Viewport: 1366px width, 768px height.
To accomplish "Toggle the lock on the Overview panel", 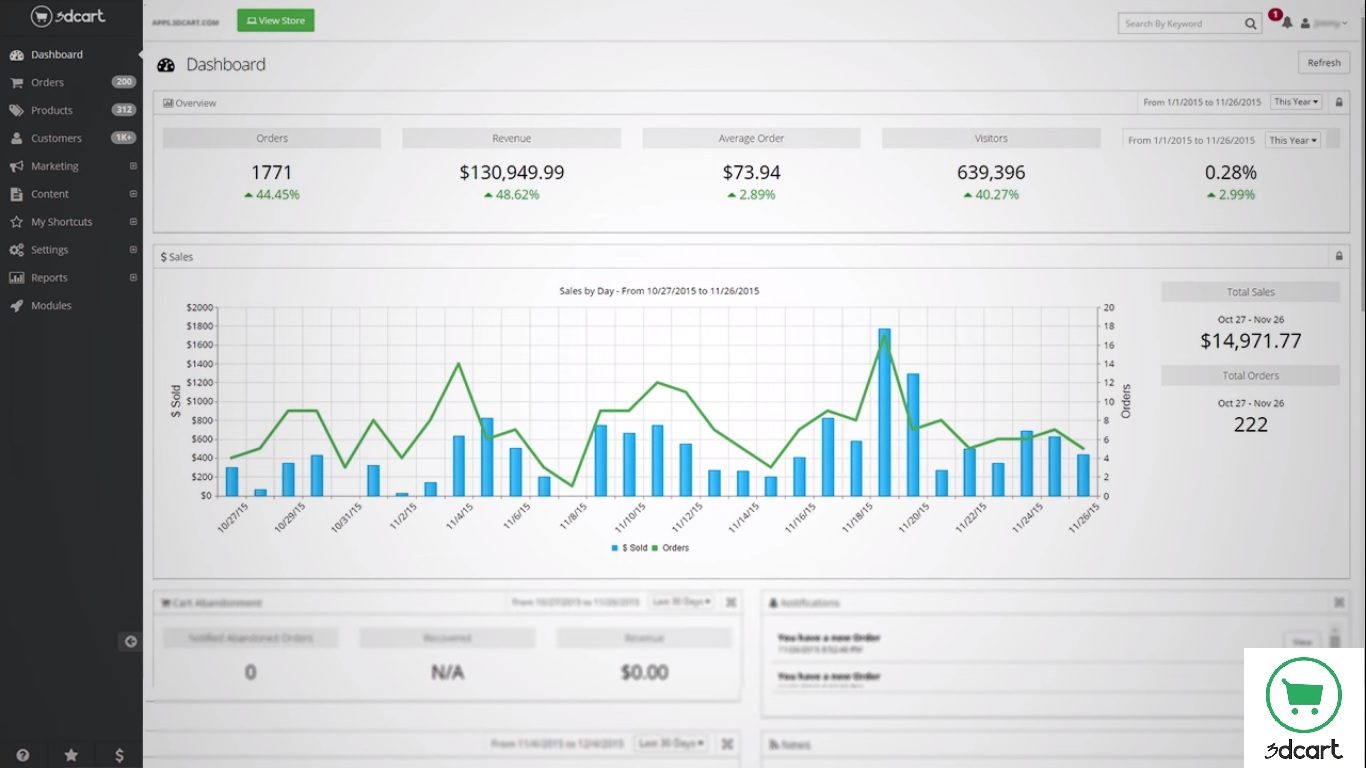I will coord(1338,101).
